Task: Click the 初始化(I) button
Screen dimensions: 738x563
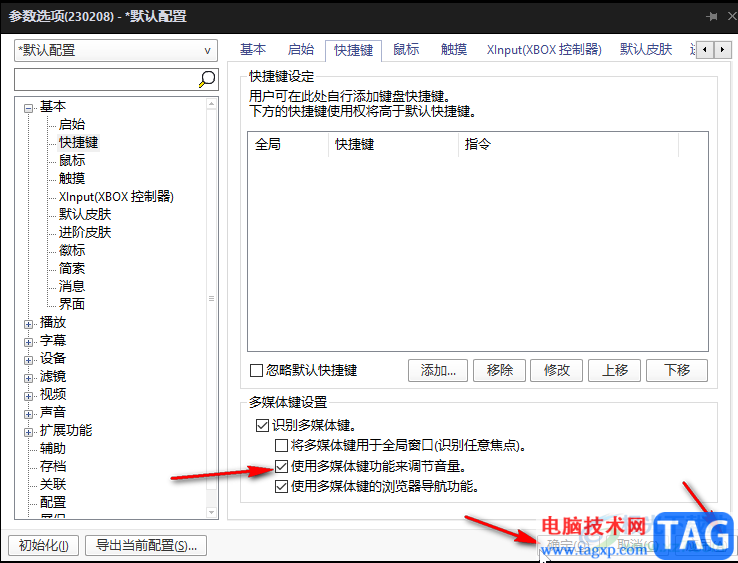Action: [43, 546]
